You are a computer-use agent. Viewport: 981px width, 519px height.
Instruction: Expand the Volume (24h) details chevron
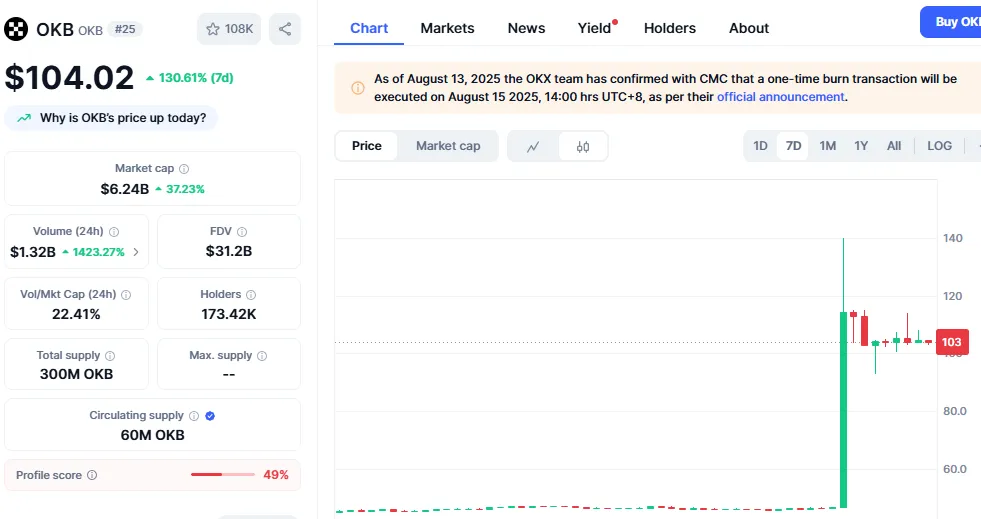136,252
